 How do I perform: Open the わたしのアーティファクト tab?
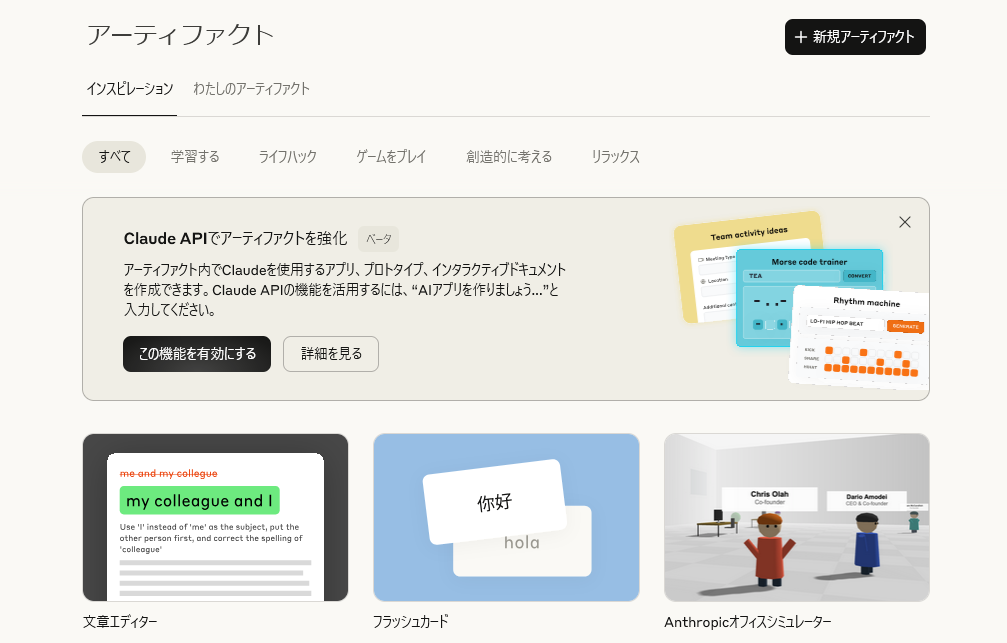pyautogui.click(x=252, y=89)
